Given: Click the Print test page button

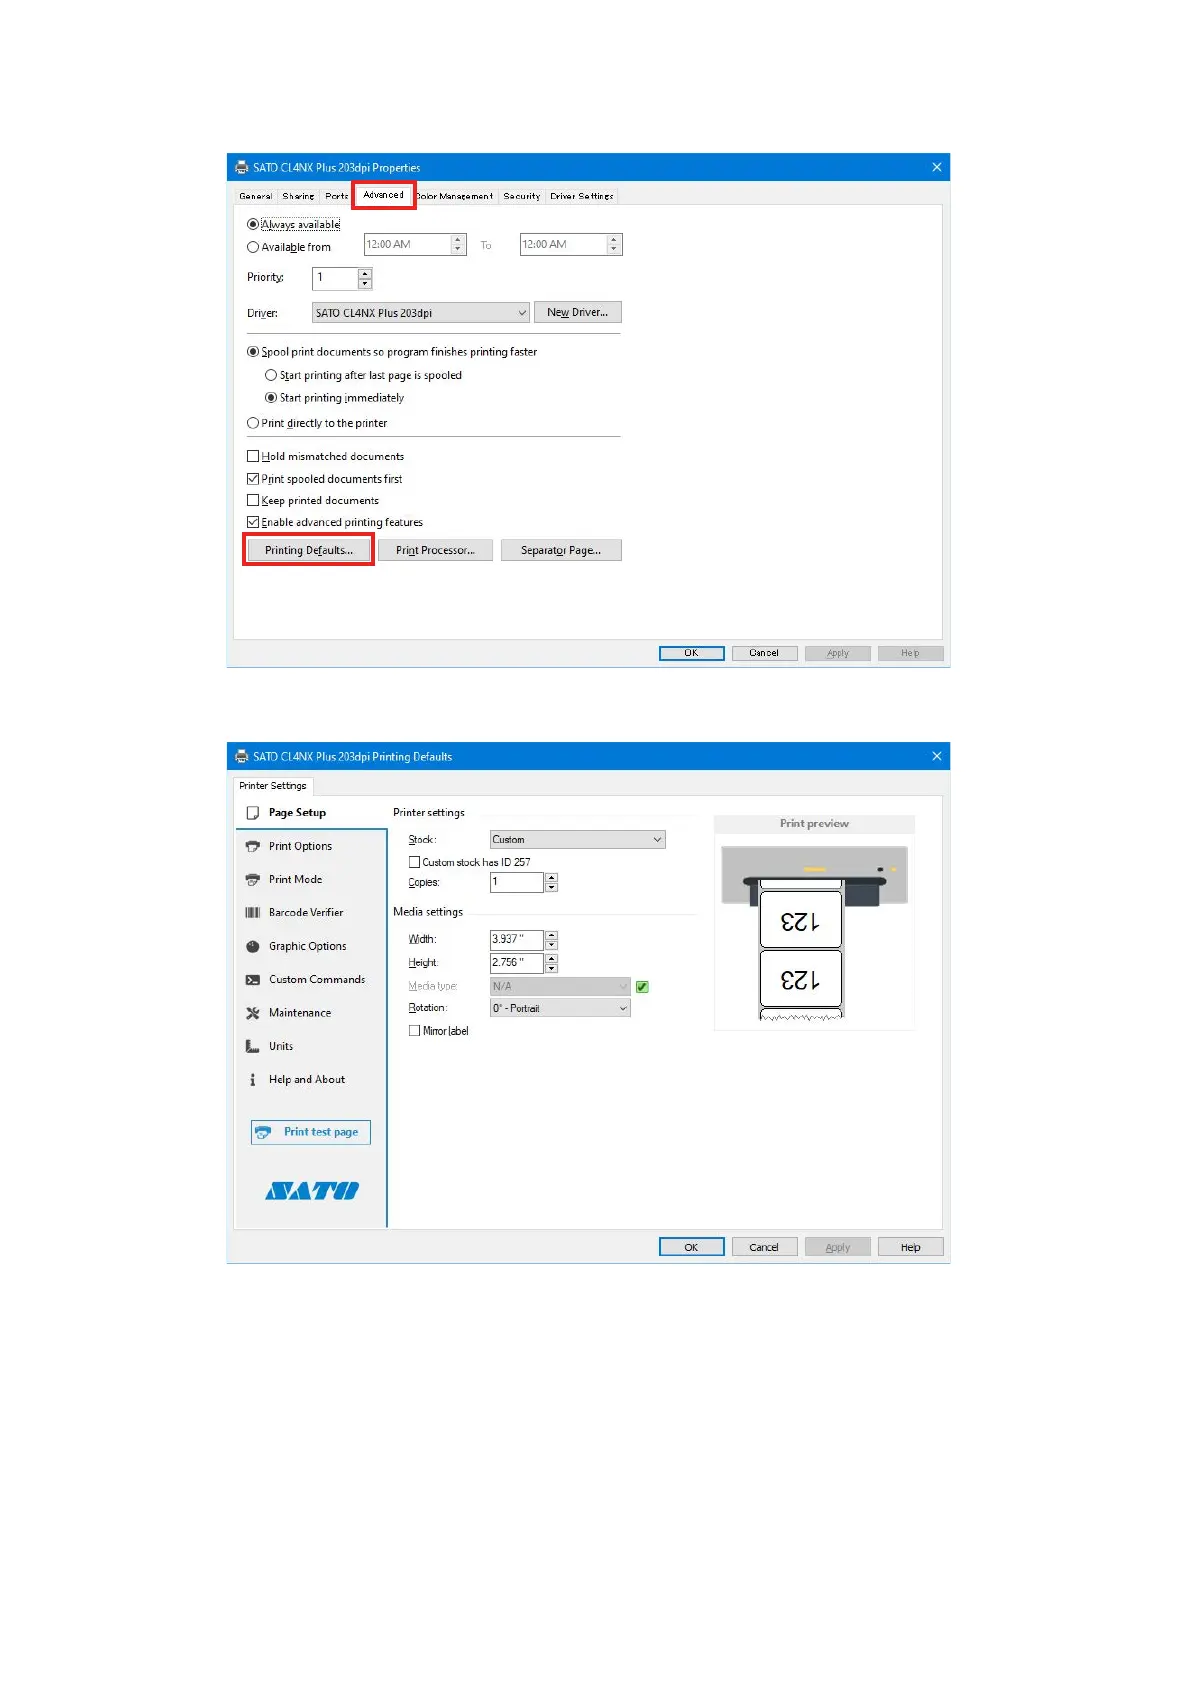Looking at the screenshot, I should pos(311,1132).
